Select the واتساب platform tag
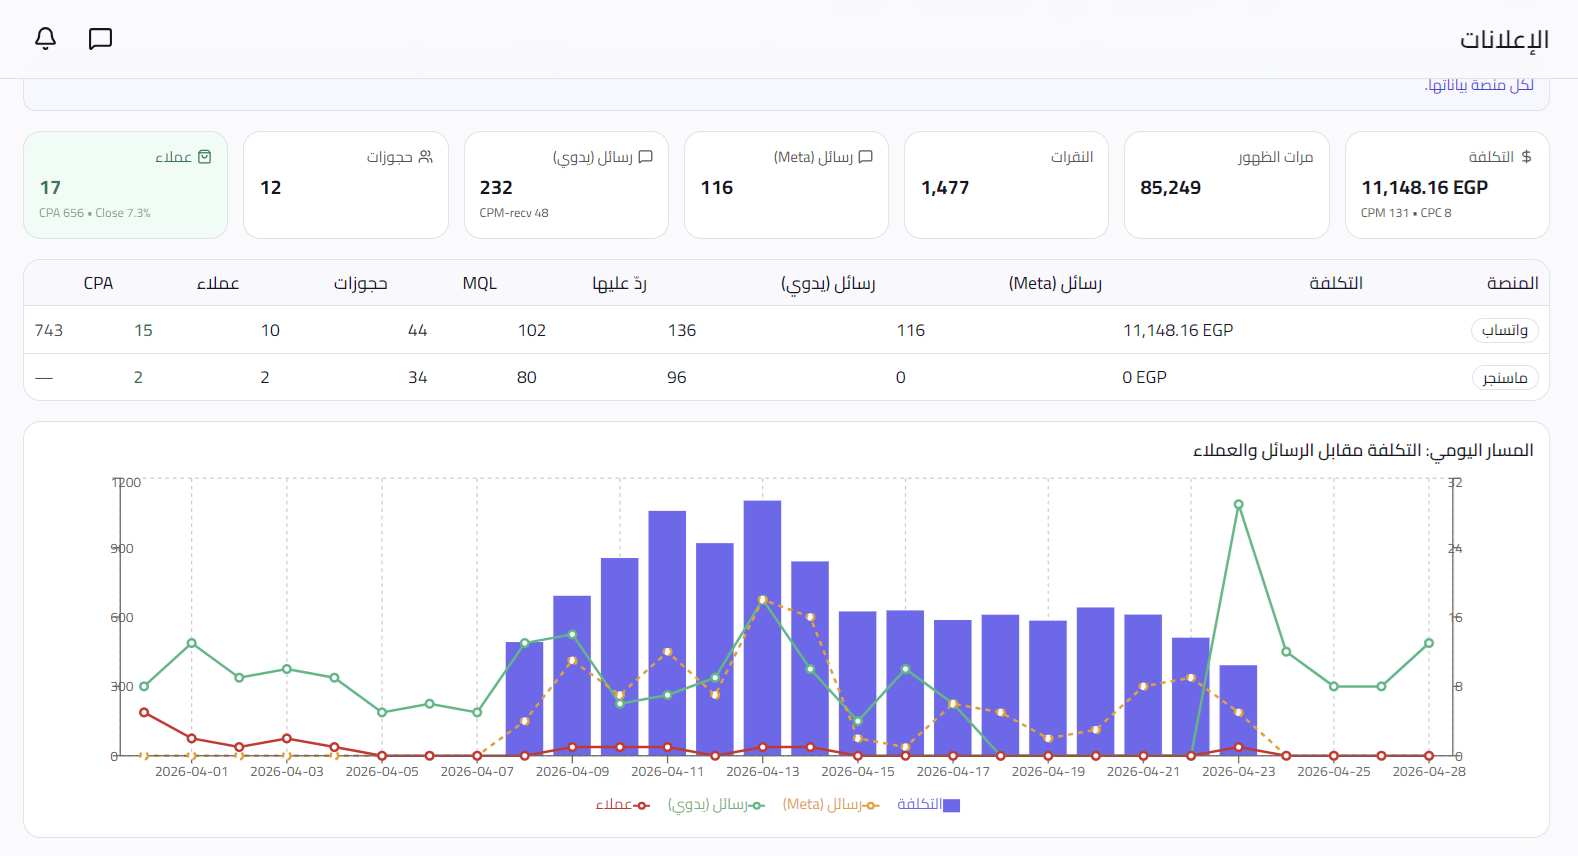This screenshot has height=856, width=1578. tap(1505, 330)
